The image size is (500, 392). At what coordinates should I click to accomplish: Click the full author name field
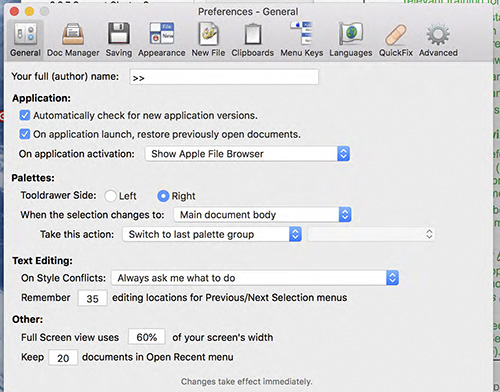pyautogui.click(x=224, y=77)
